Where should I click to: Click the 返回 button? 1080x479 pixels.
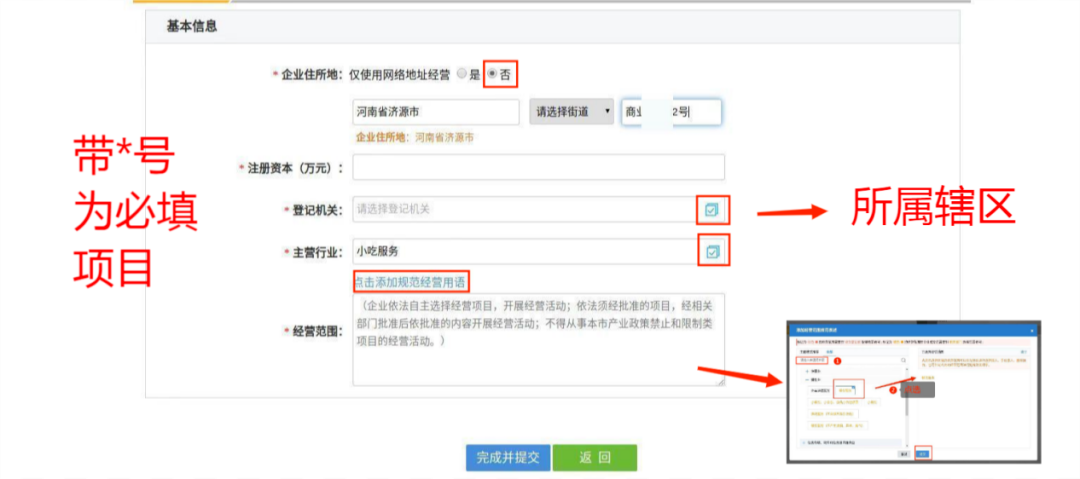595,458
